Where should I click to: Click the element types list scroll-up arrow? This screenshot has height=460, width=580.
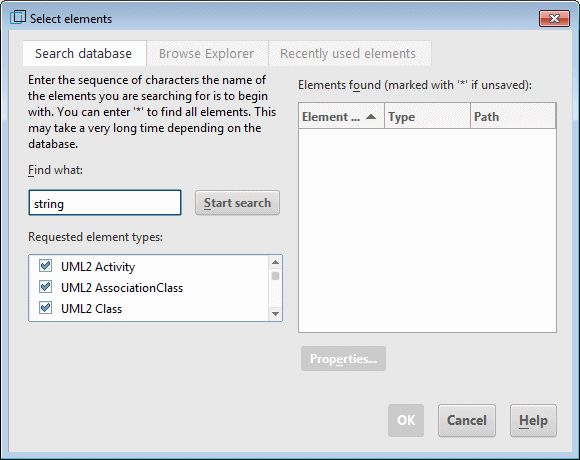pyautogui.click(x=275, y=262)
